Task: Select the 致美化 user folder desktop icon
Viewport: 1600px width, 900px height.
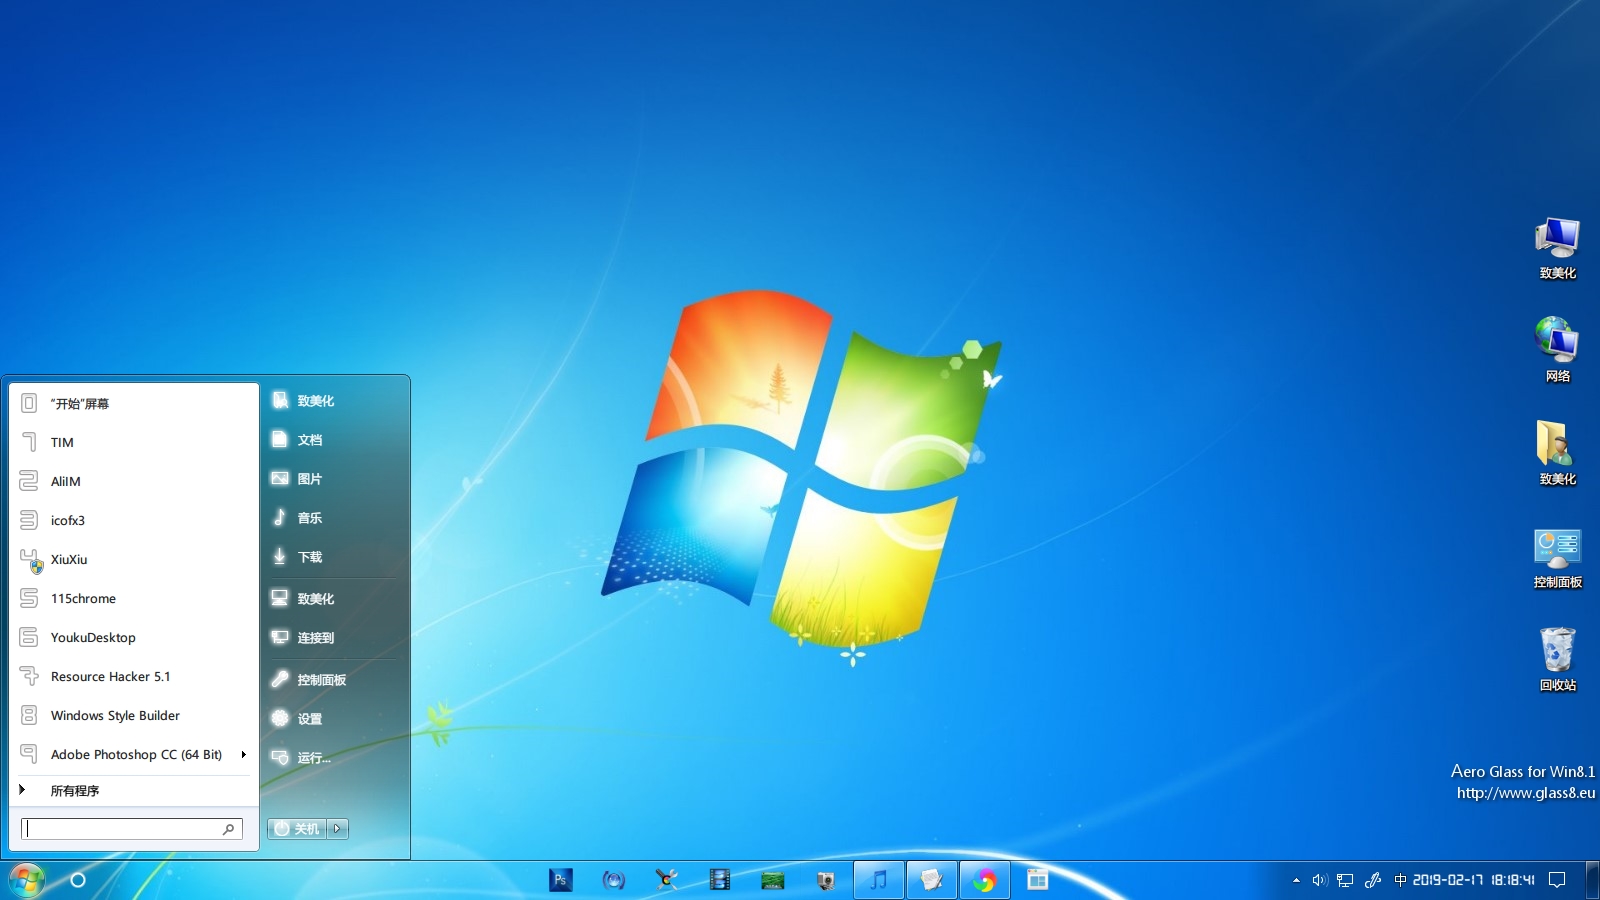Action: 1557,453
